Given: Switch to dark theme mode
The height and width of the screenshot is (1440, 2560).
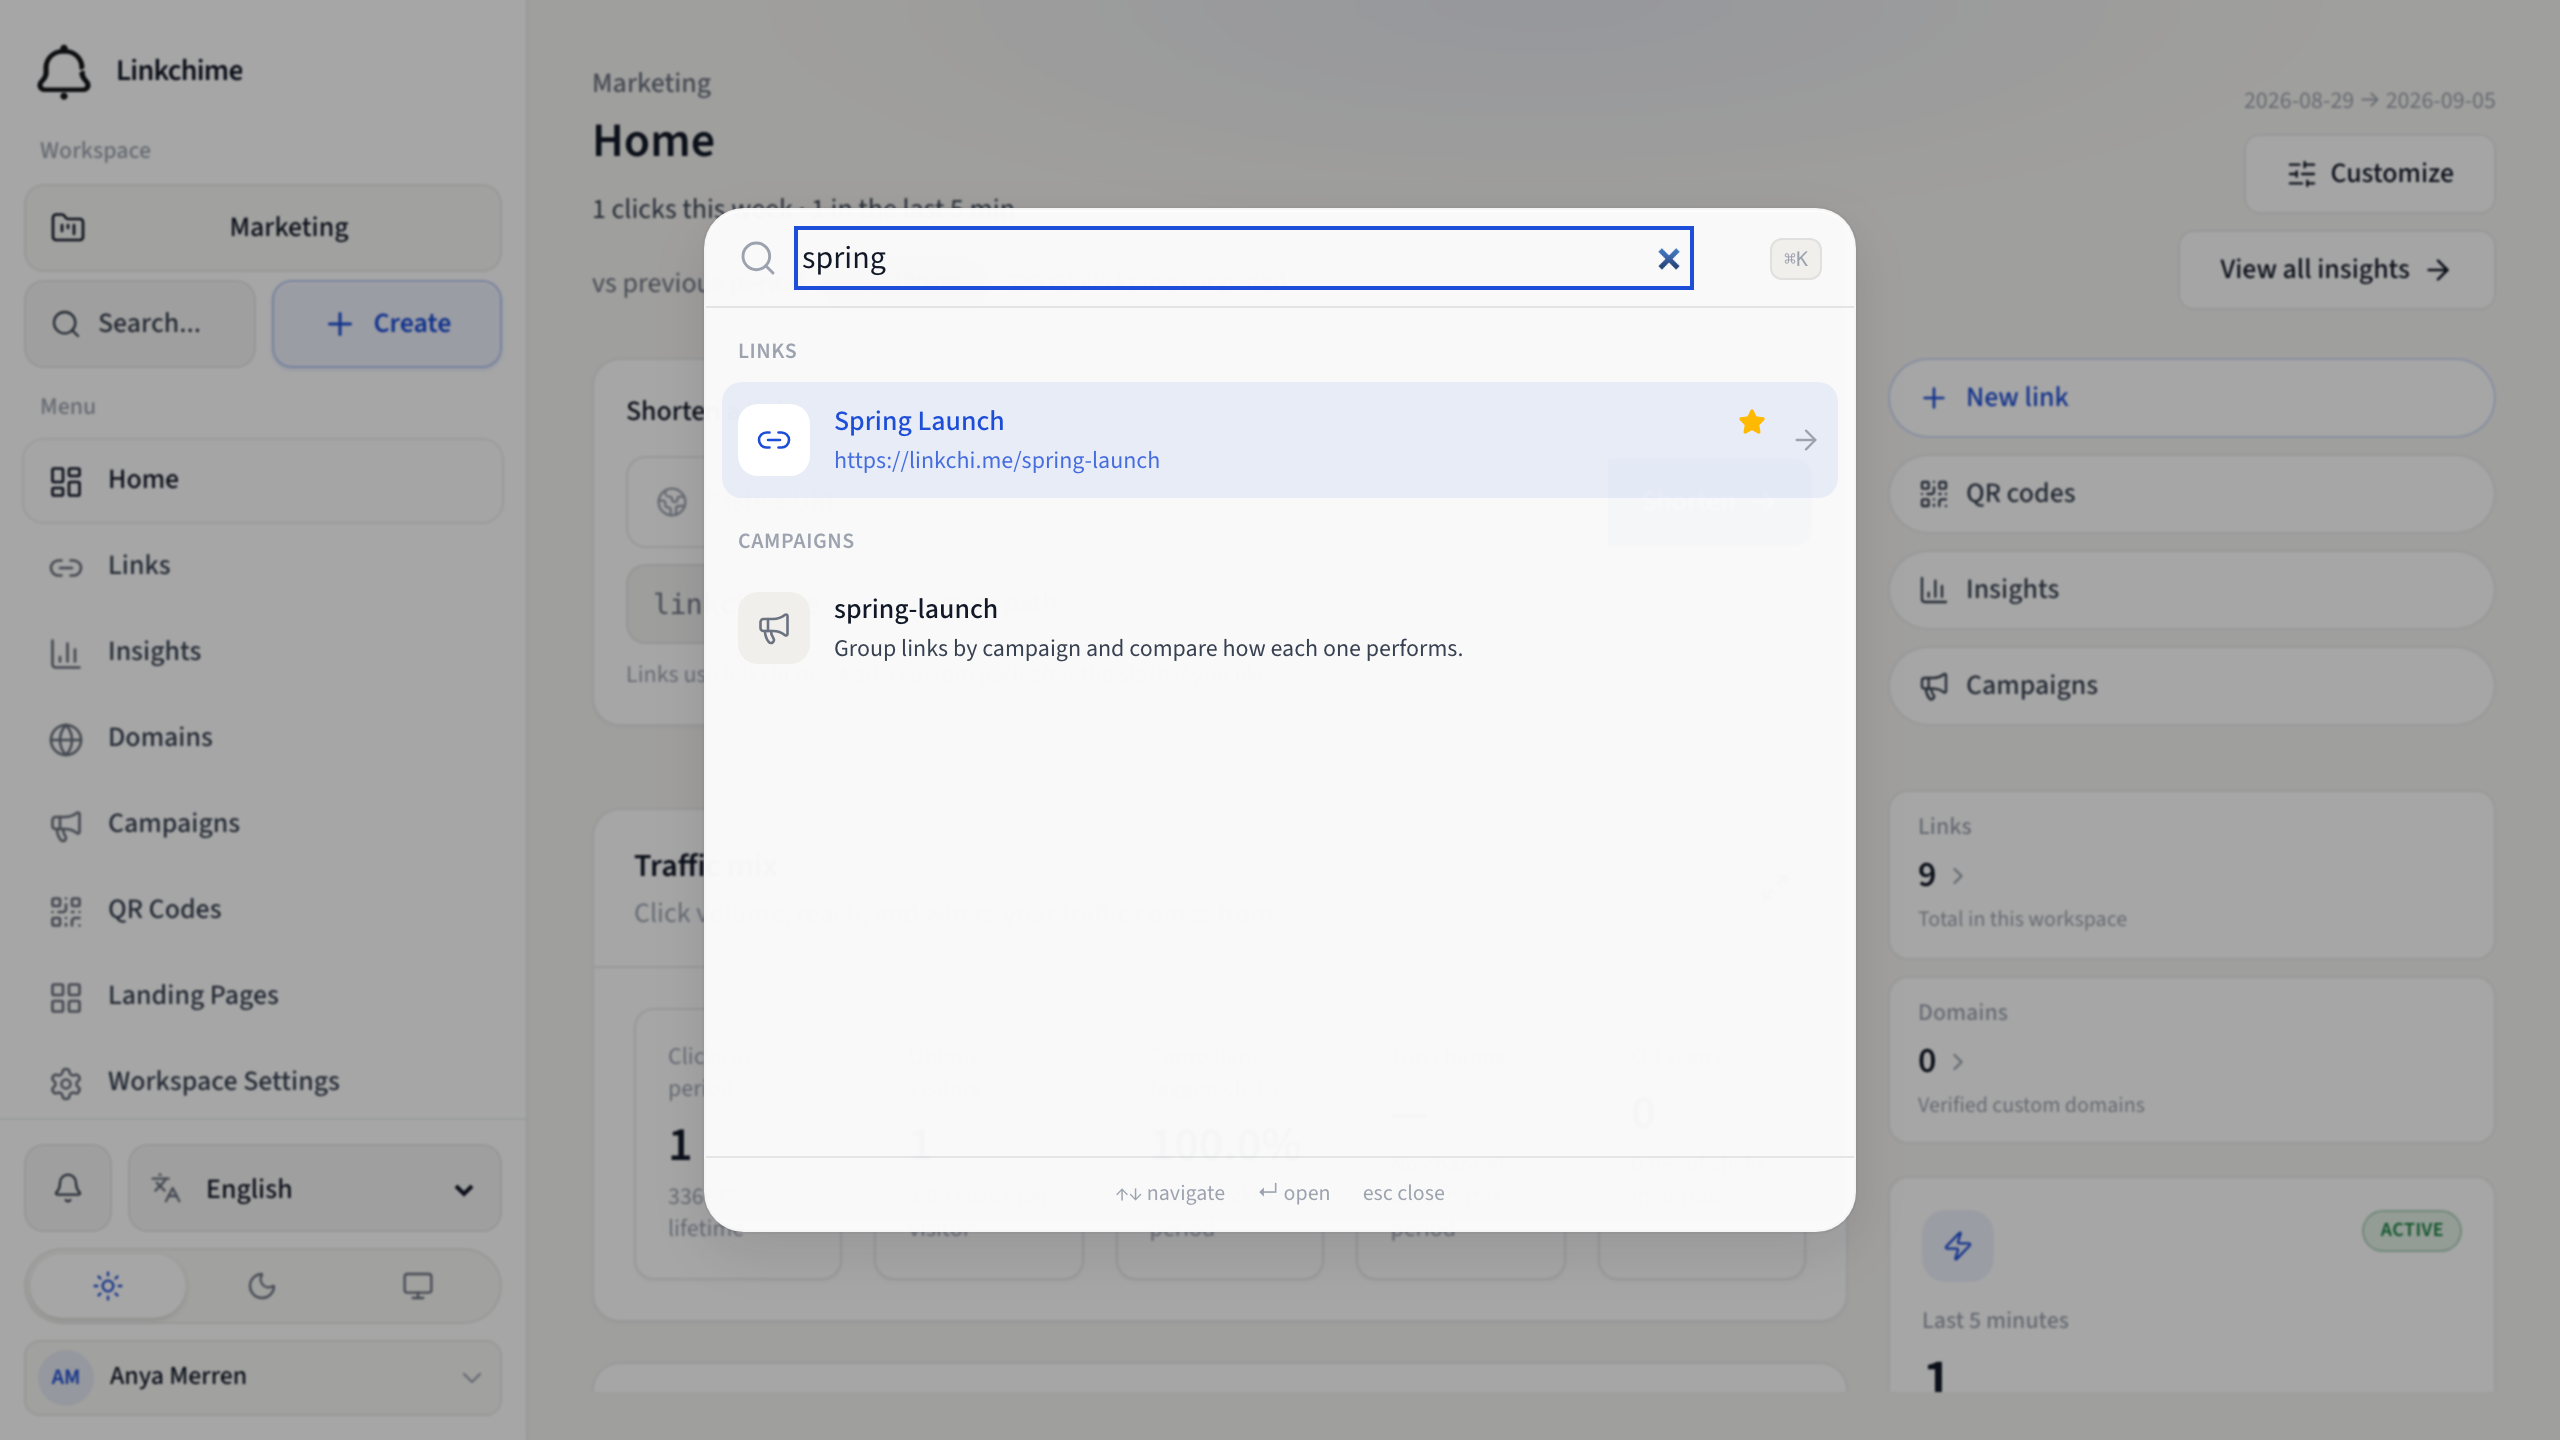Looking at the screenshot, I should coord(262,1285).
